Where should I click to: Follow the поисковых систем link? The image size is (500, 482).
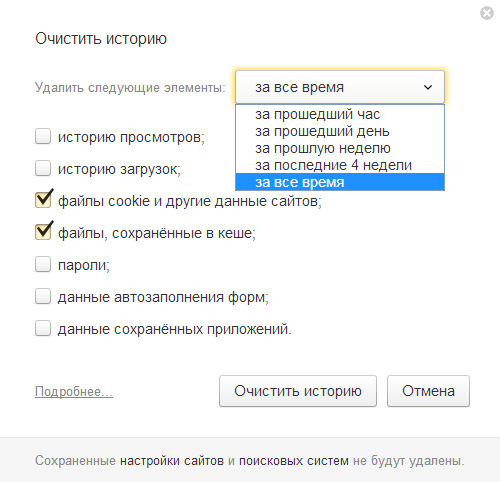point(294,461)
